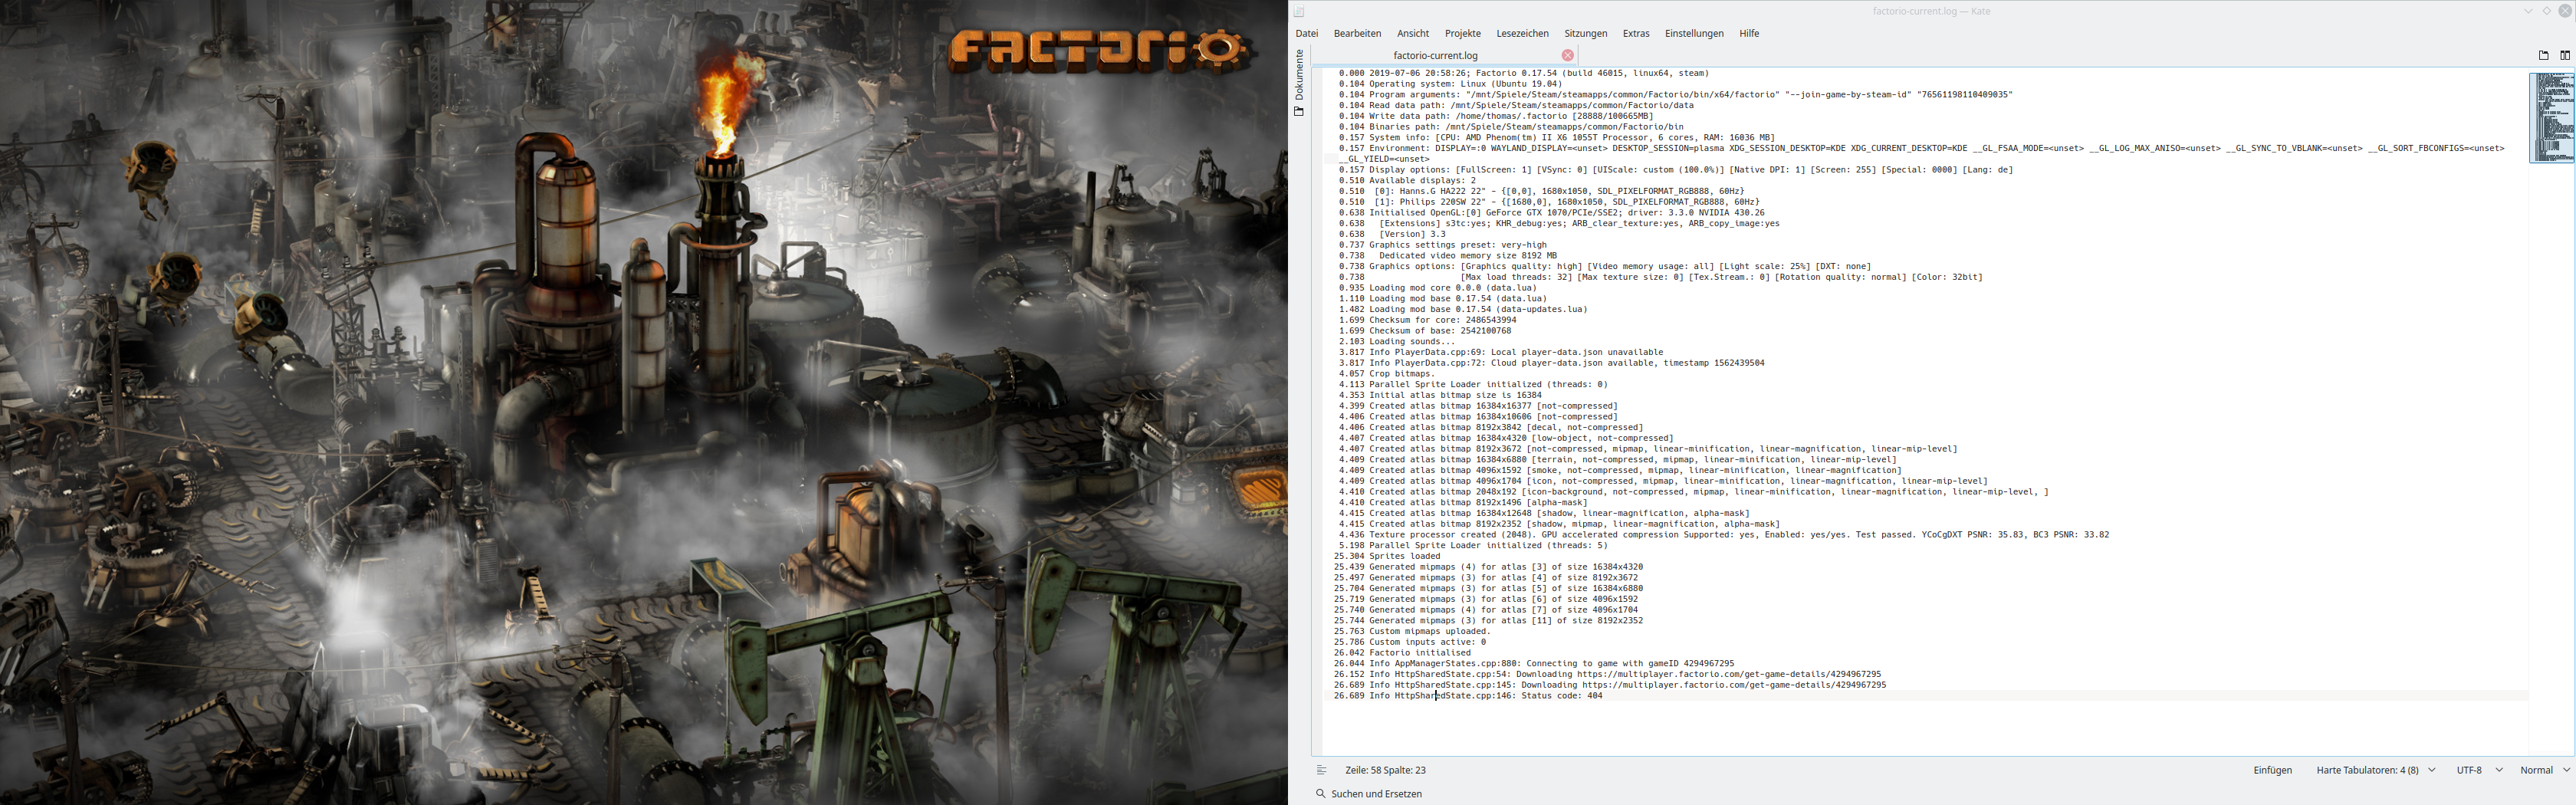Open the Harte Tabulatoren indentation dropdown
Viewport: 2576px width, 805px height.
[2375, 770]
